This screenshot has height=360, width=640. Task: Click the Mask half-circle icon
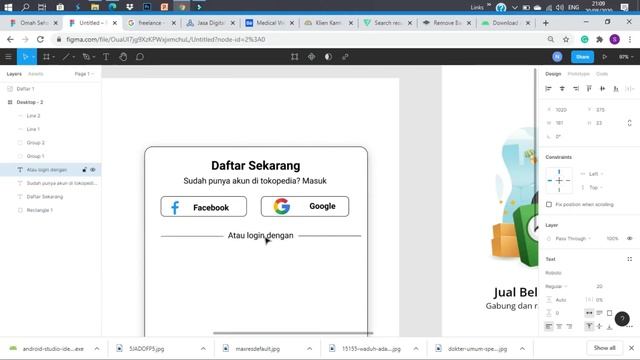pyautogui.click(x=328, y=57)
